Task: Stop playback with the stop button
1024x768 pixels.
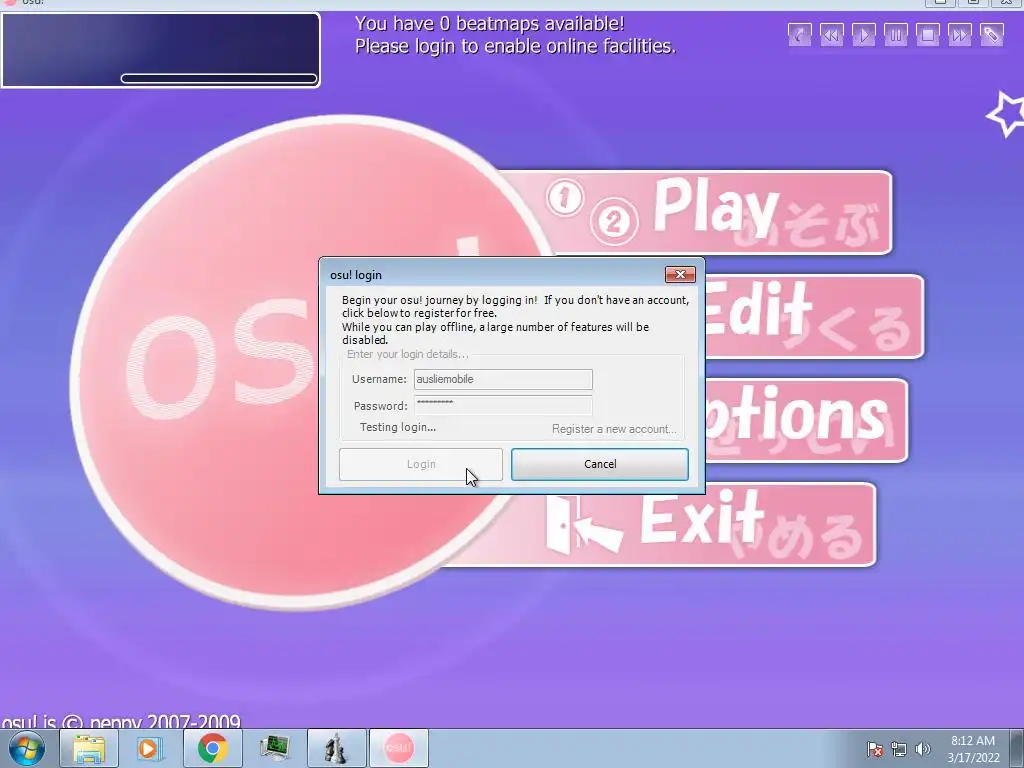Action: [x=927, y=35]
